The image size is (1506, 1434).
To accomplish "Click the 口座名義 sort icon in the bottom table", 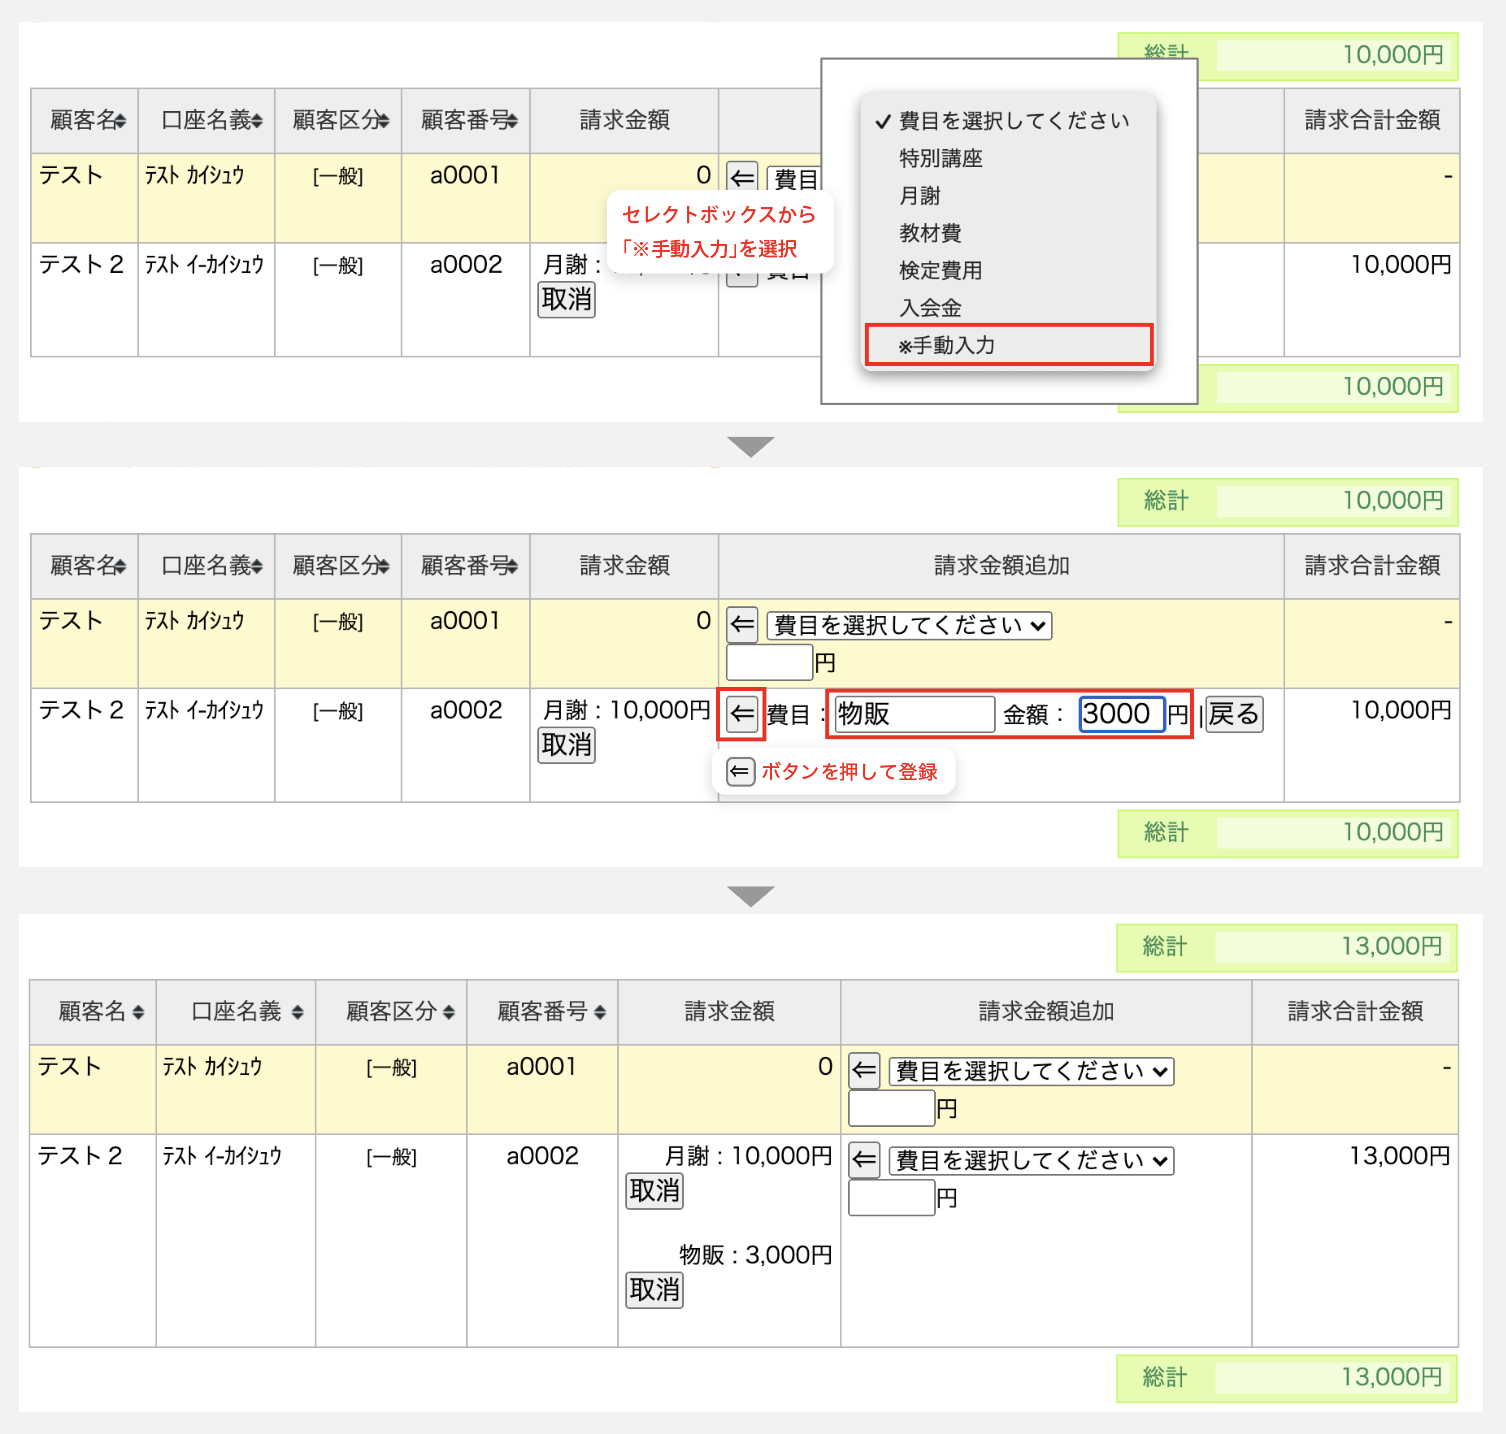I will [297, 1012].
